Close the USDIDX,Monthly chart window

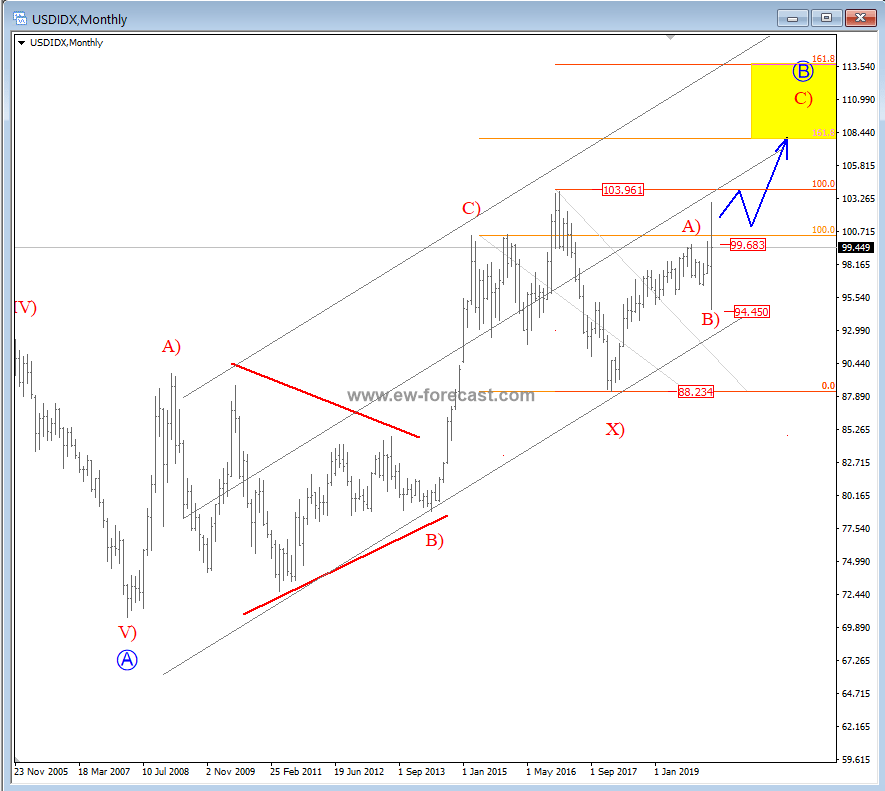[x=860, y=18]
